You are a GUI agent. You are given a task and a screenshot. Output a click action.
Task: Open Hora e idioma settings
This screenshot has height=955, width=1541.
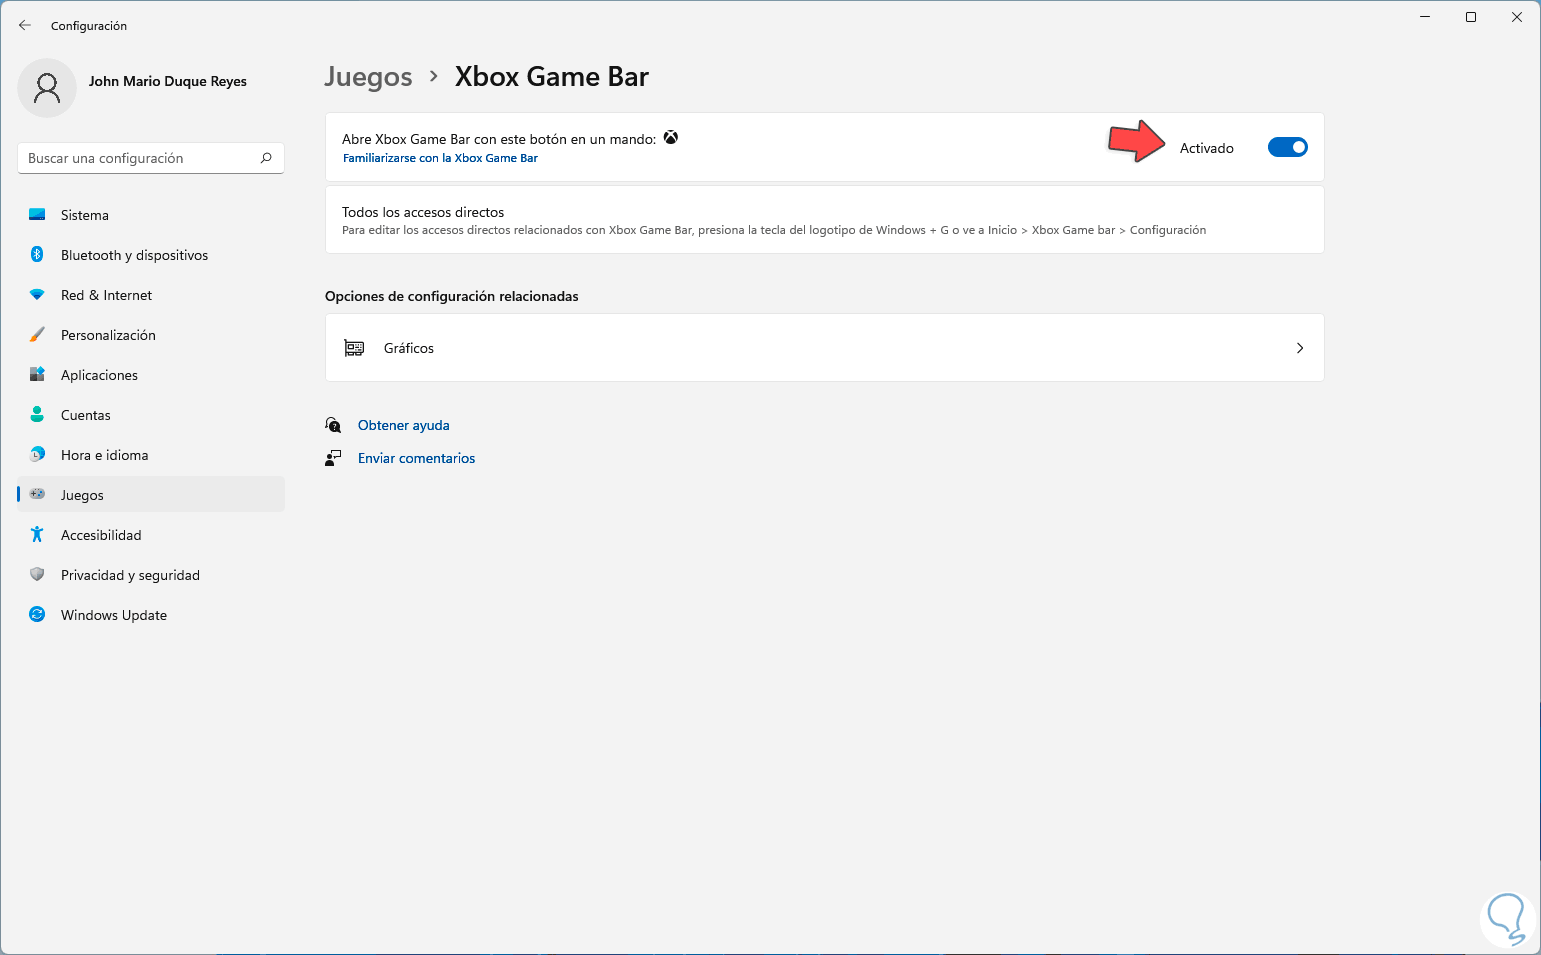pyautogui.click(x=151, y=455)
